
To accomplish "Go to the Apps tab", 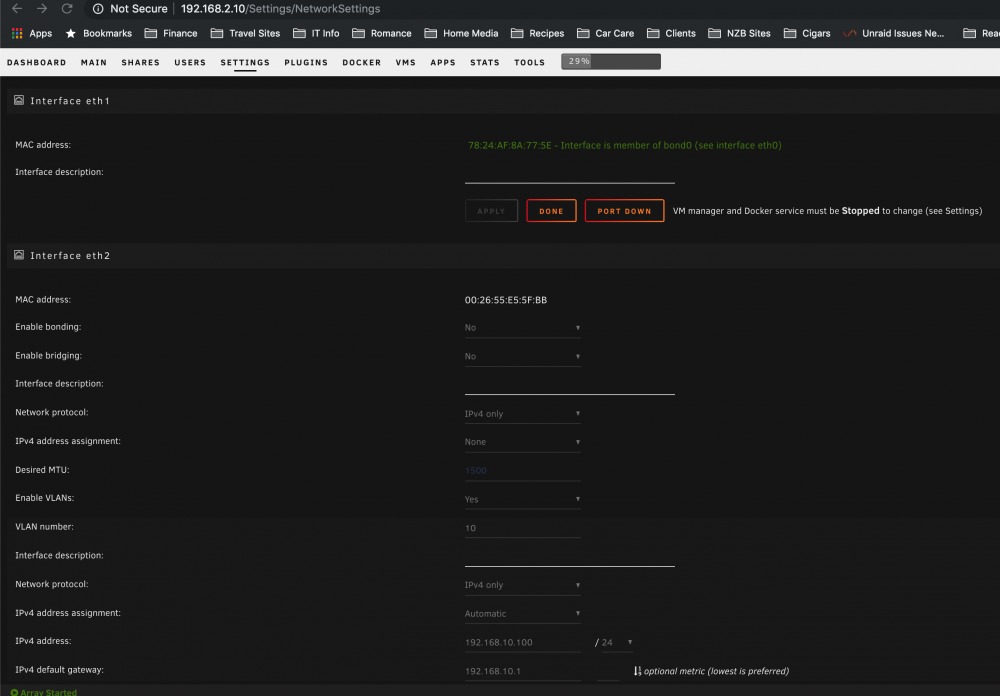I will coord(443,63).
